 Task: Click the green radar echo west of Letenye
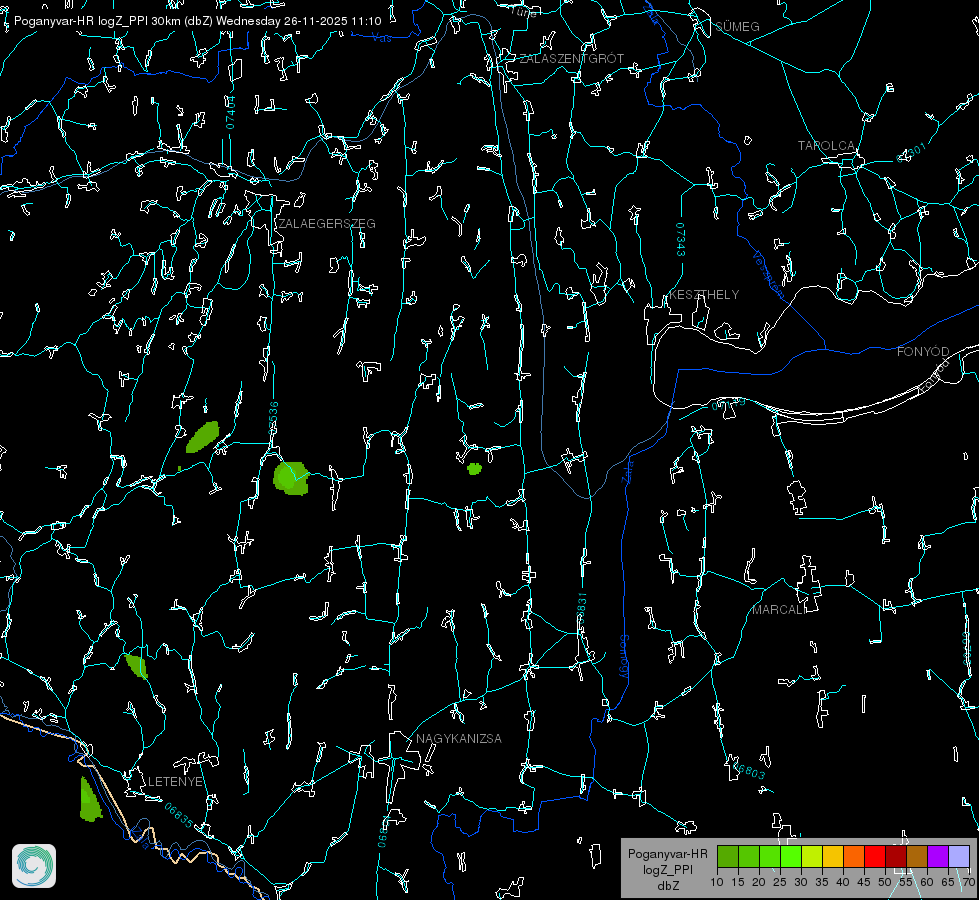(x=91, y=799)
